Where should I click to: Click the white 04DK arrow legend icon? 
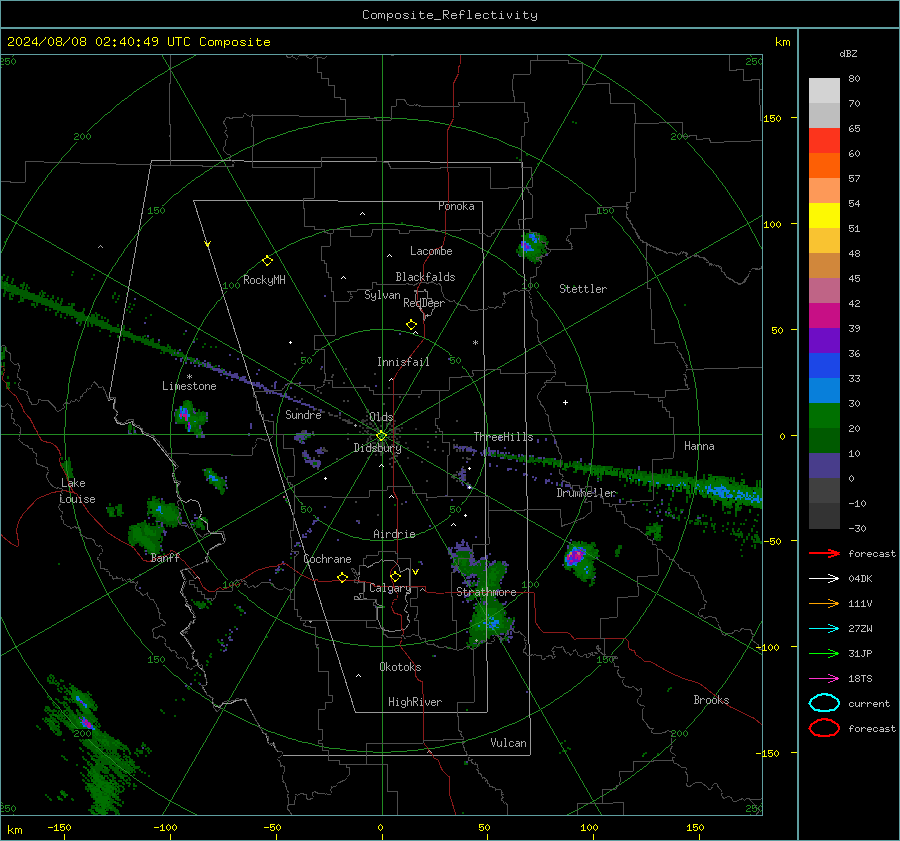(x=824, y=579)
